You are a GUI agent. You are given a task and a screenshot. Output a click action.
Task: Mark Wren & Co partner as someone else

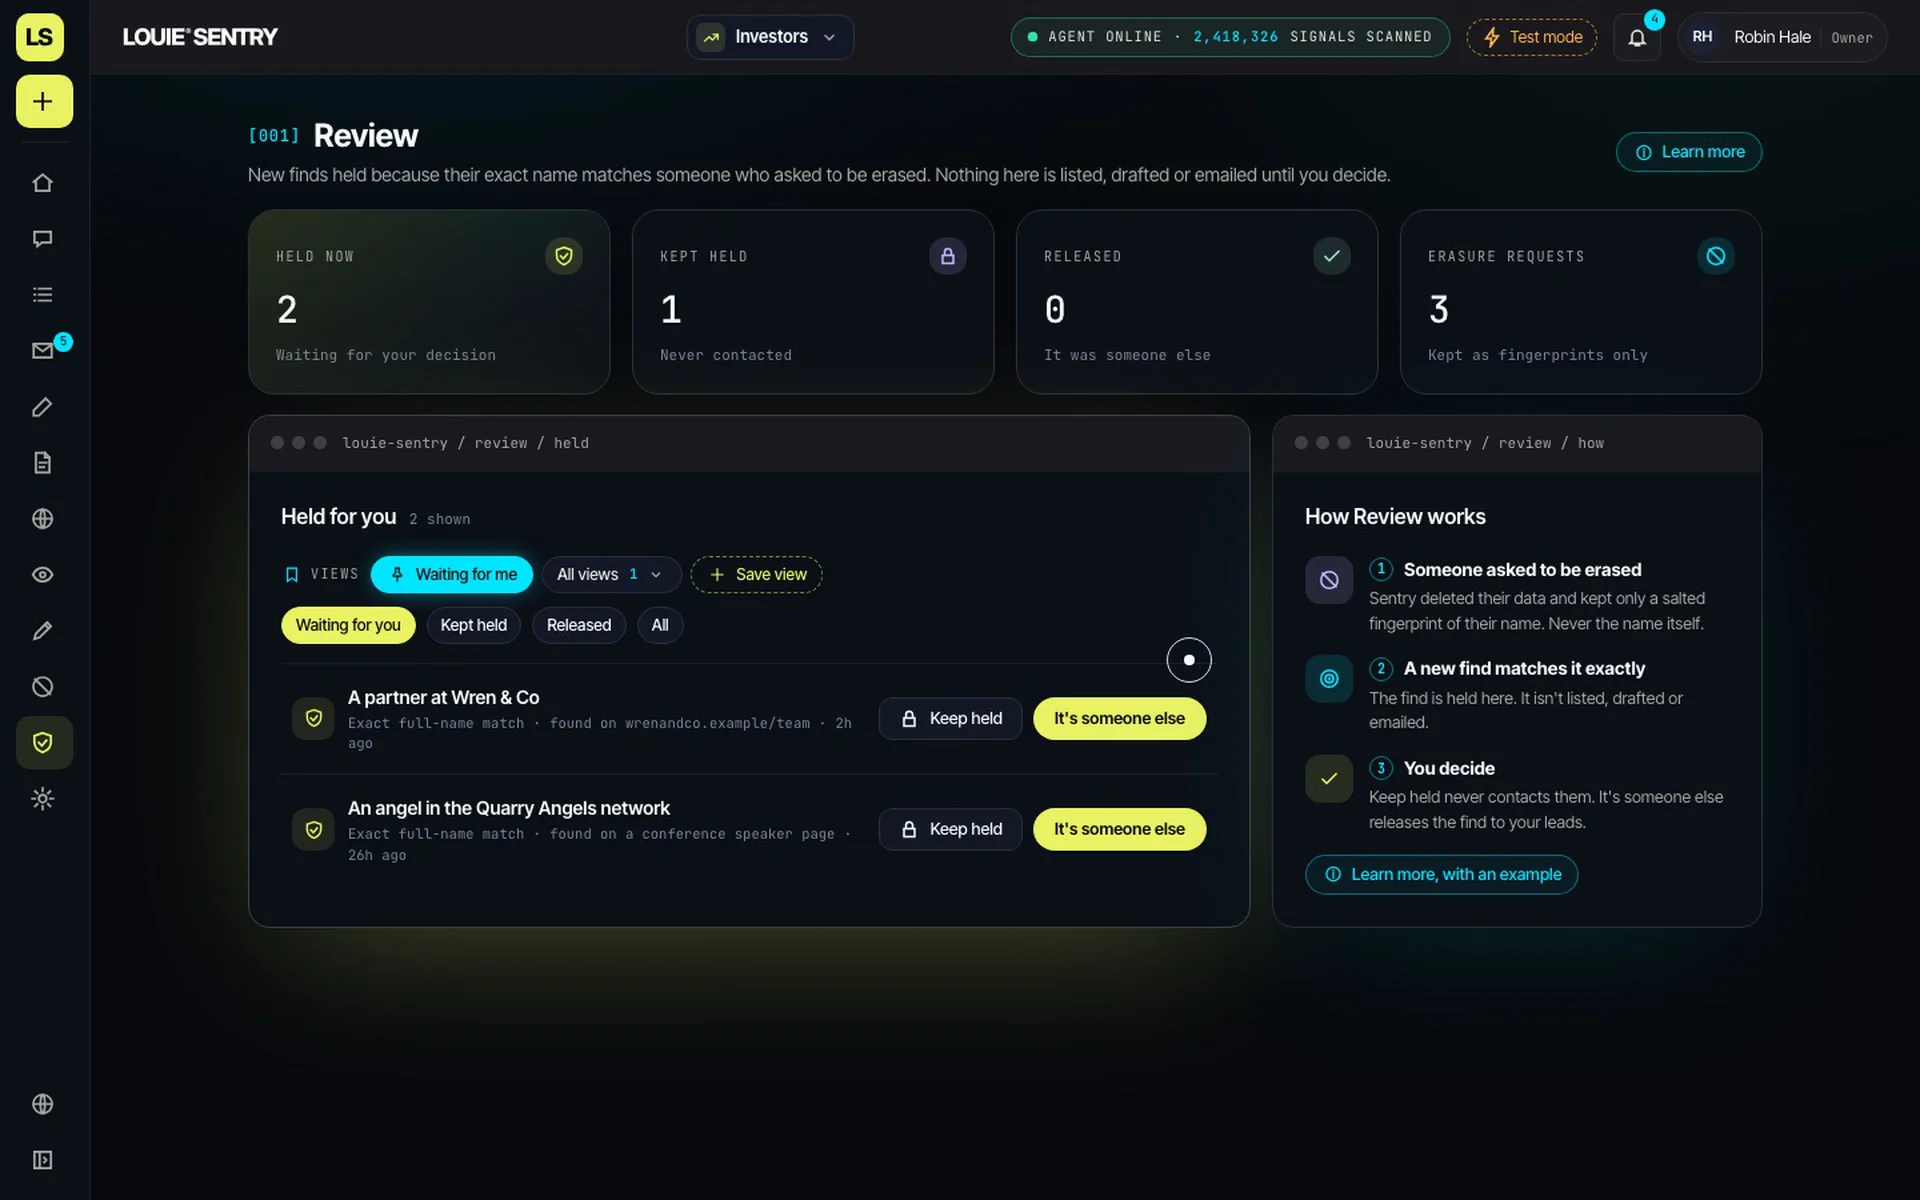[1119, 718]
